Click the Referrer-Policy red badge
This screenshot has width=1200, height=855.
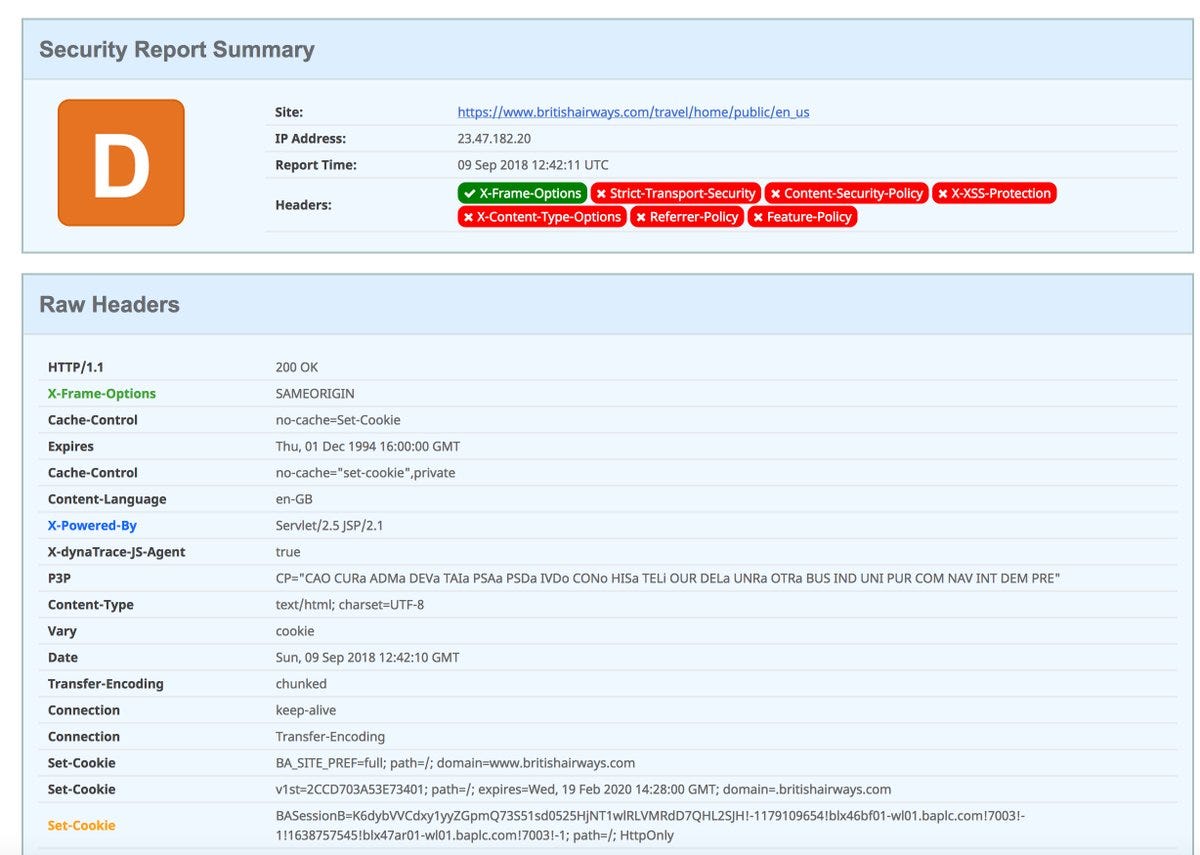click(687, 217)
